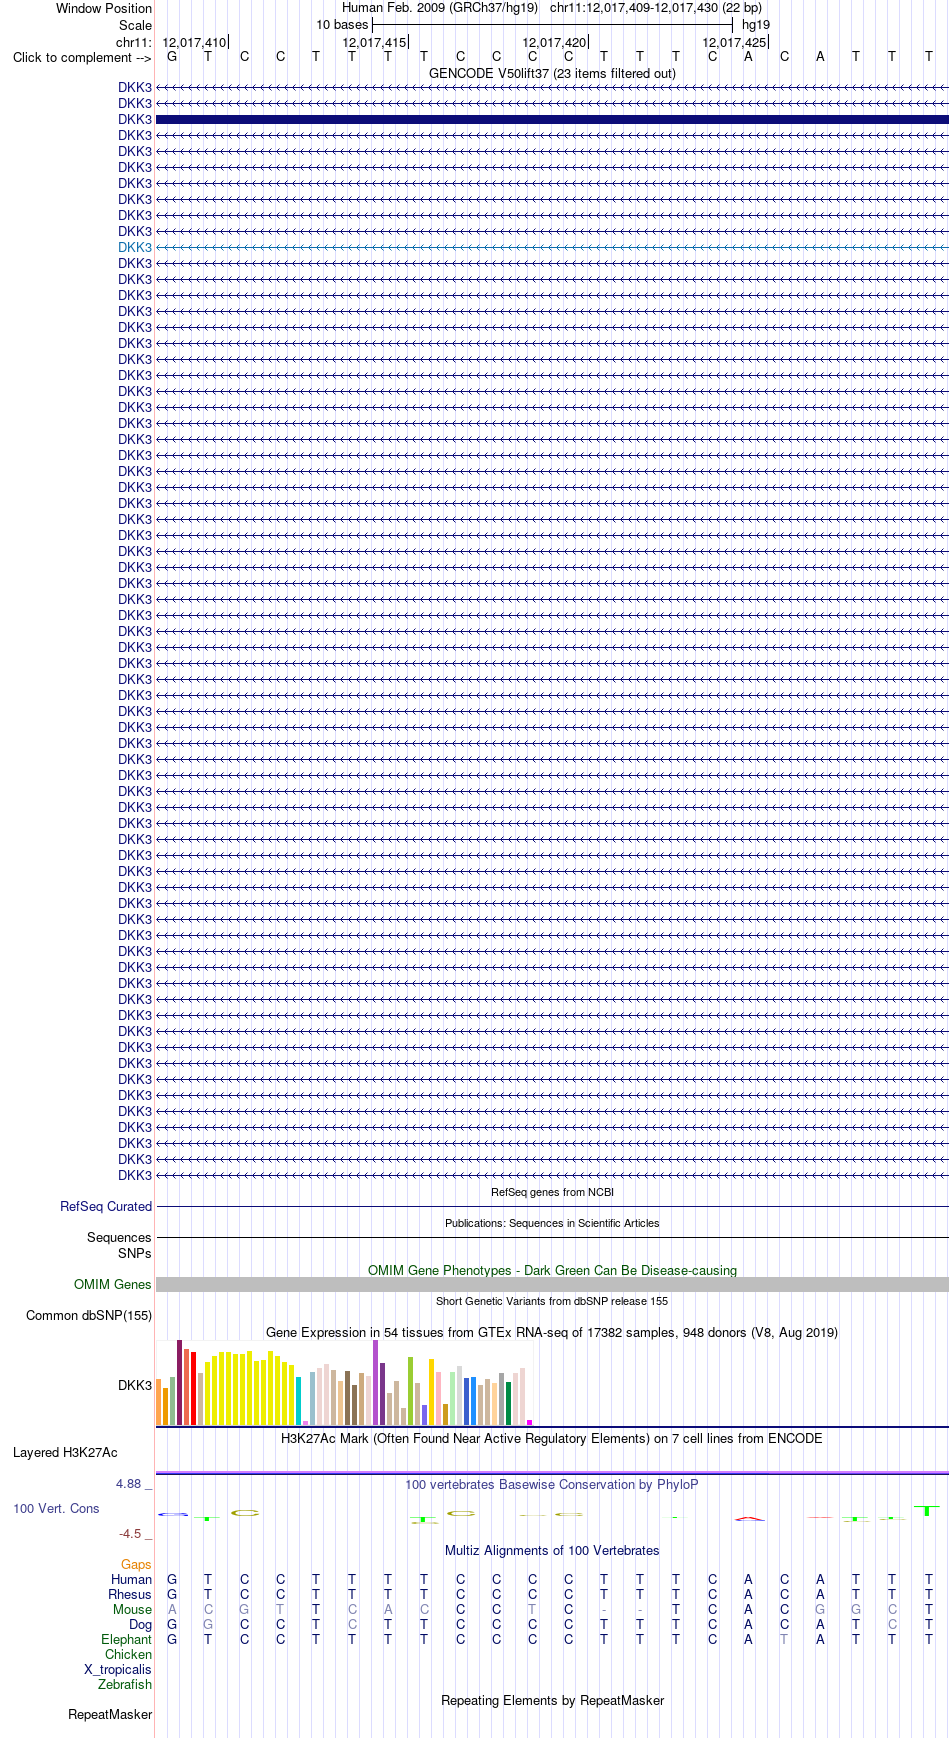Click "RefSeq genes from NCBI" track title
This screenshot has width=950, height=1738.
[552, 1192]
